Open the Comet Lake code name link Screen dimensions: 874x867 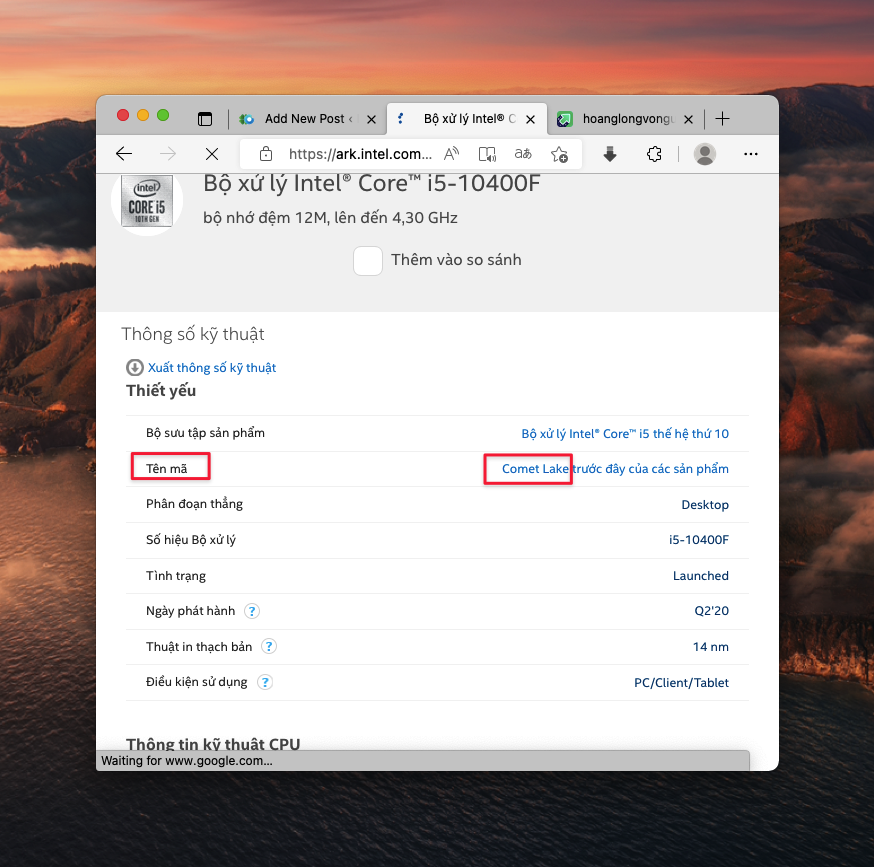pyautogui.click(x=535, y=469)
